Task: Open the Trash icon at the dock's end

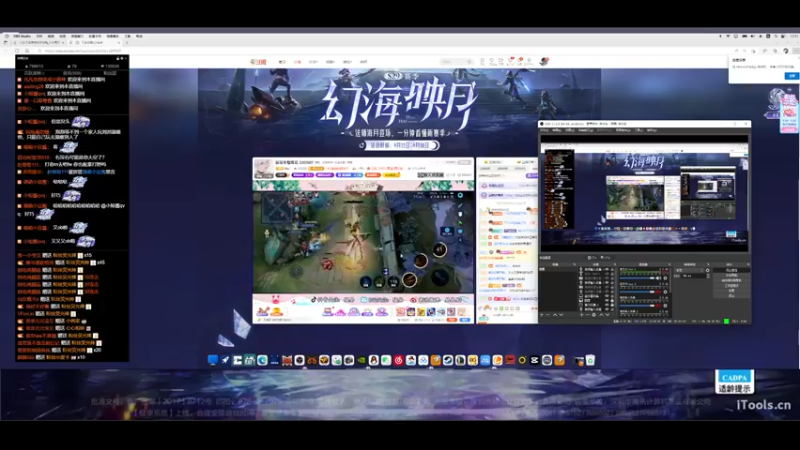Action: 590,360
